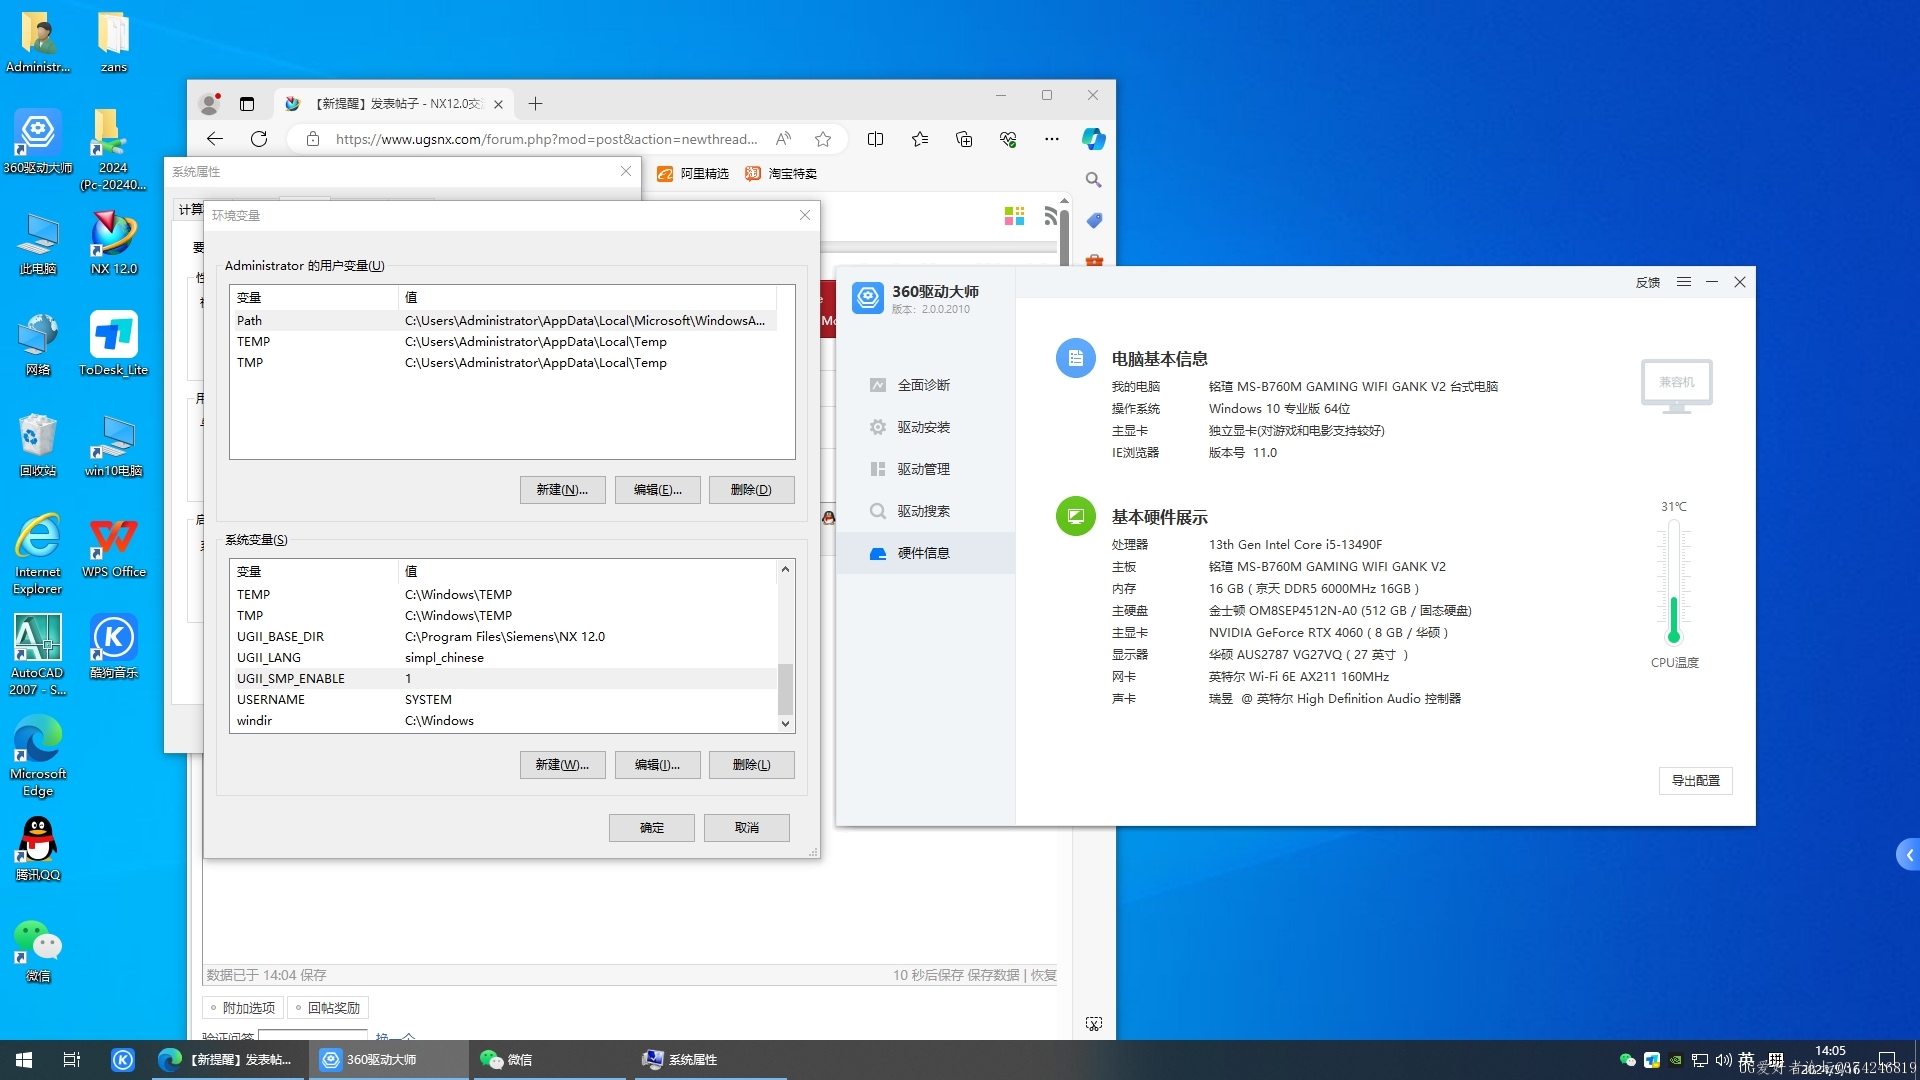The height and width of the screenshot is (1080, 1920).
Task: Open AutoCAD 2007 desktop shortcut
Action: point(38,655)
